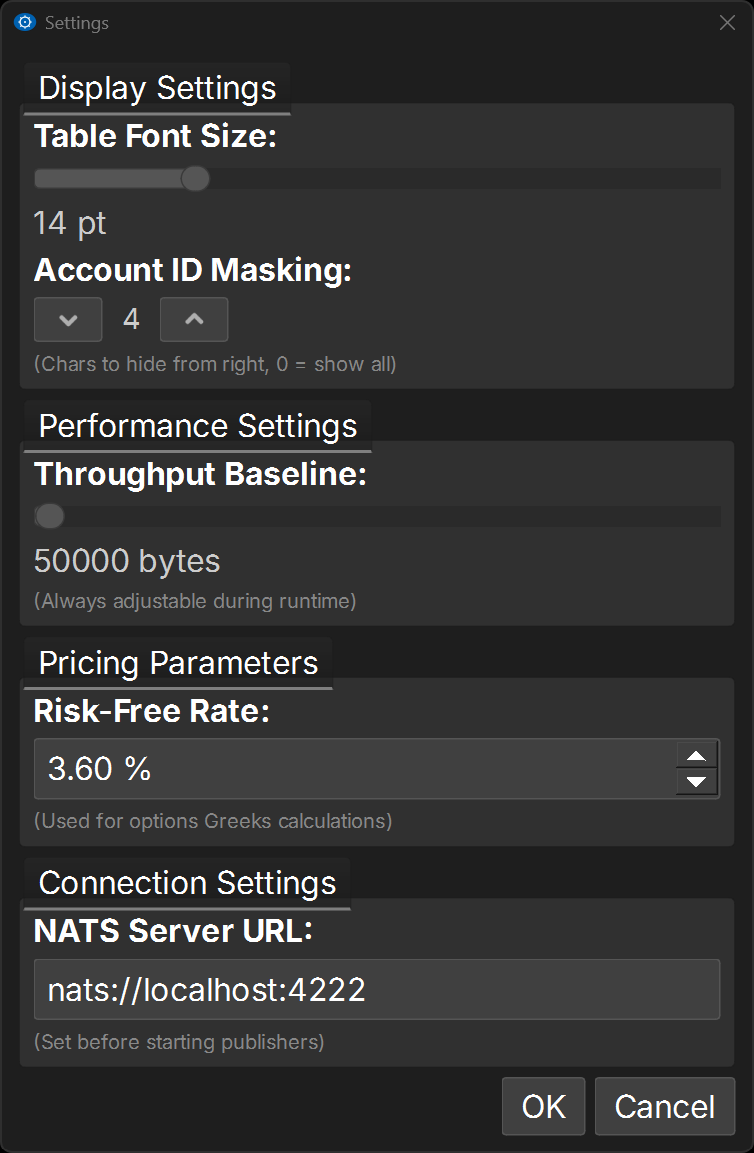The height and width of the screenshot is (1153, 754).
Task: Click the Settings gear icon in title bar
Action: 25,22
